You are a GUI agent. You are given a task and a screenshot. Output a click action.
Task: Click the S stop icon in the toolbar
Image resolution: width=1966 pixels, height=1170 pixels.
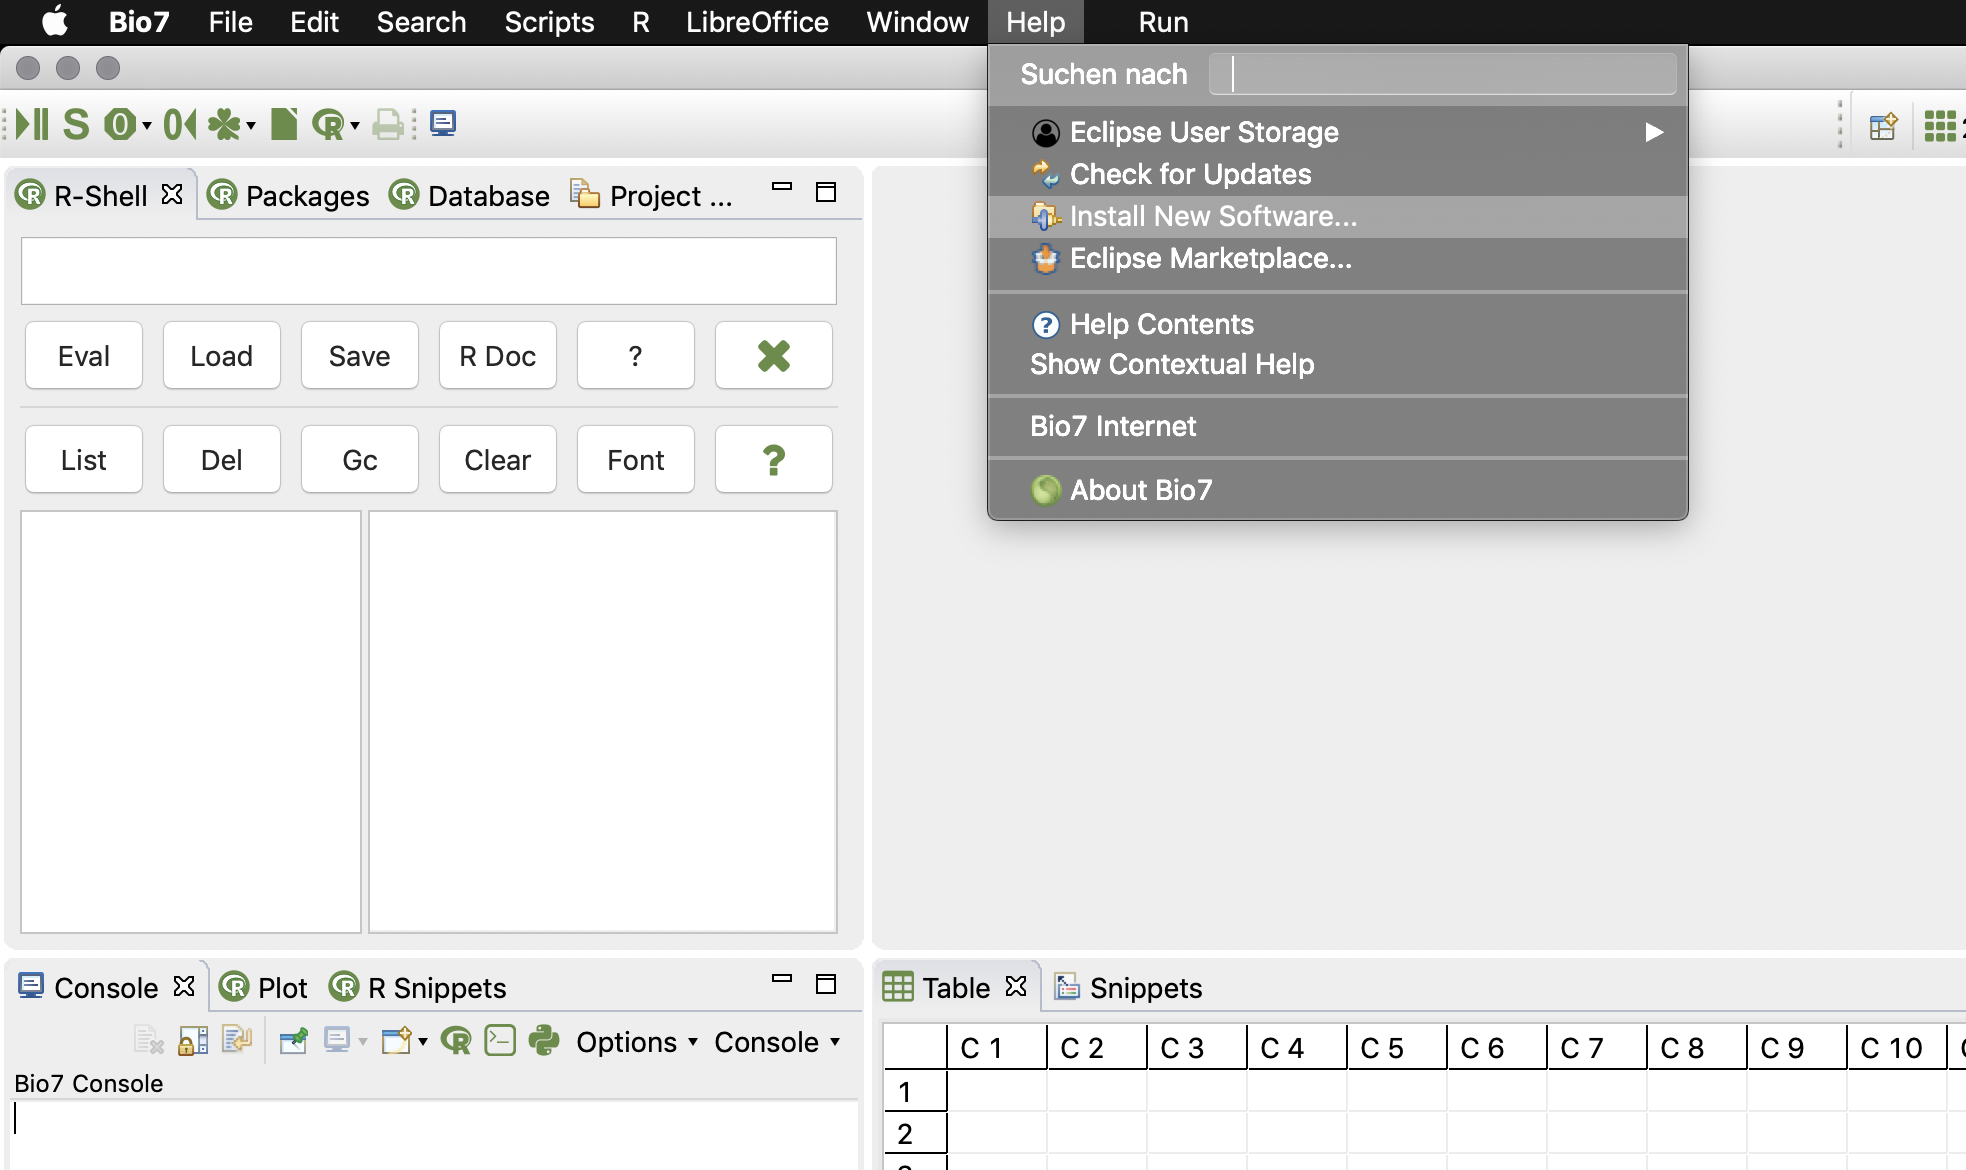(76, 124)
